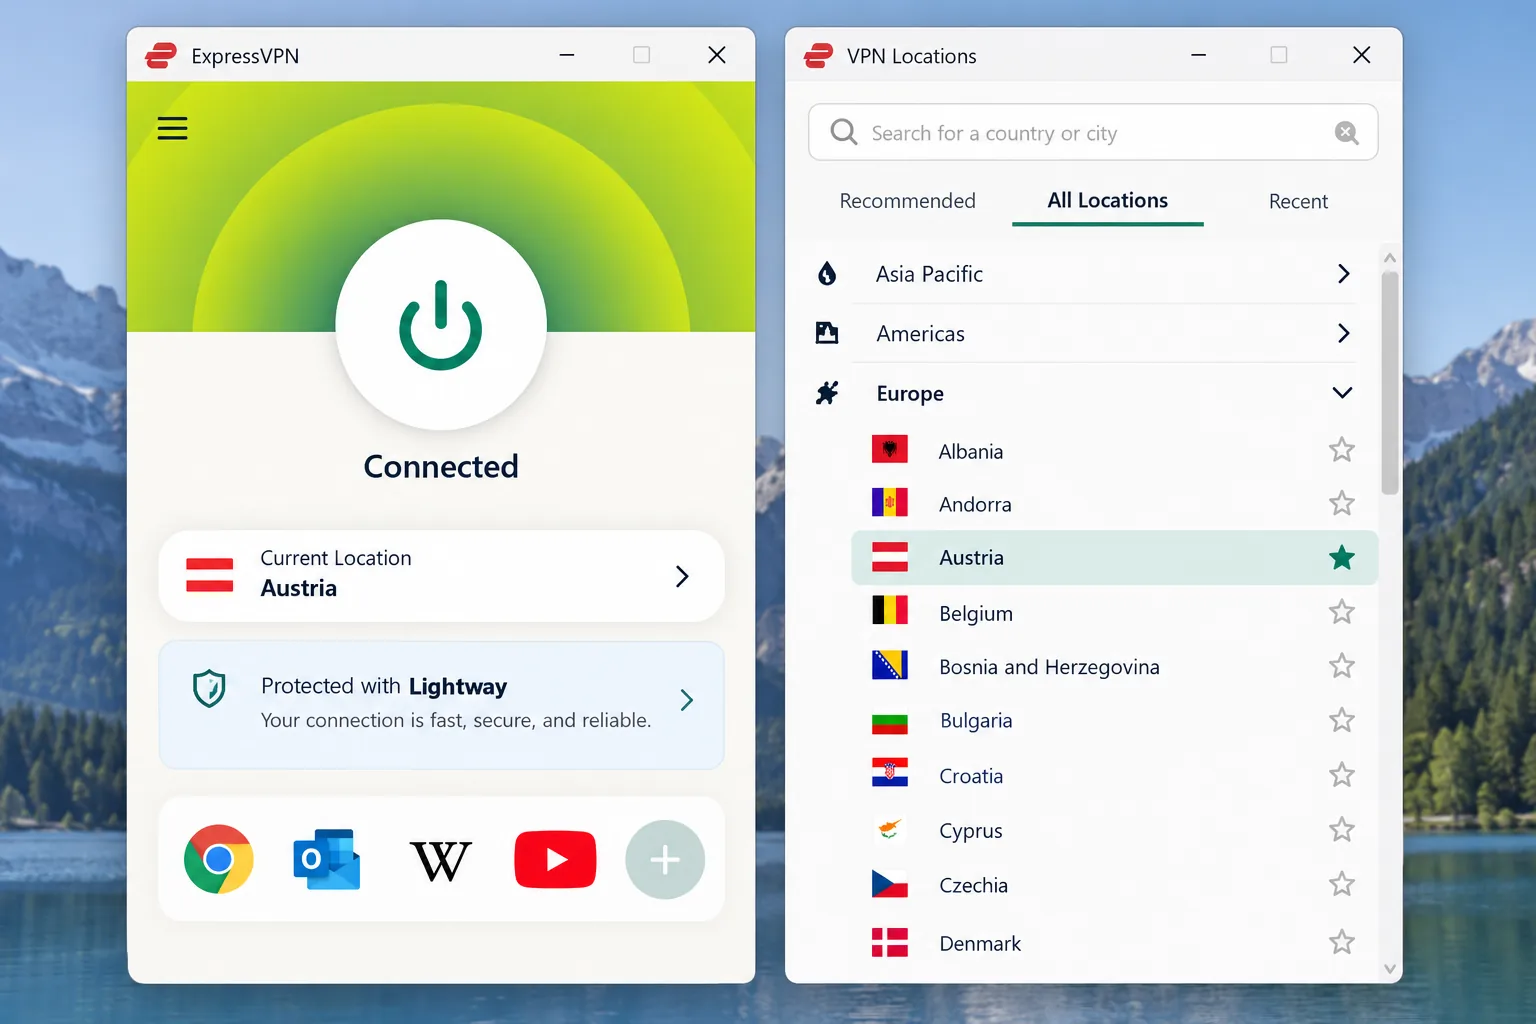Remove Austria from favorites star
The width and height of the screenshot is (1536, 1024).
(1342, 557)
